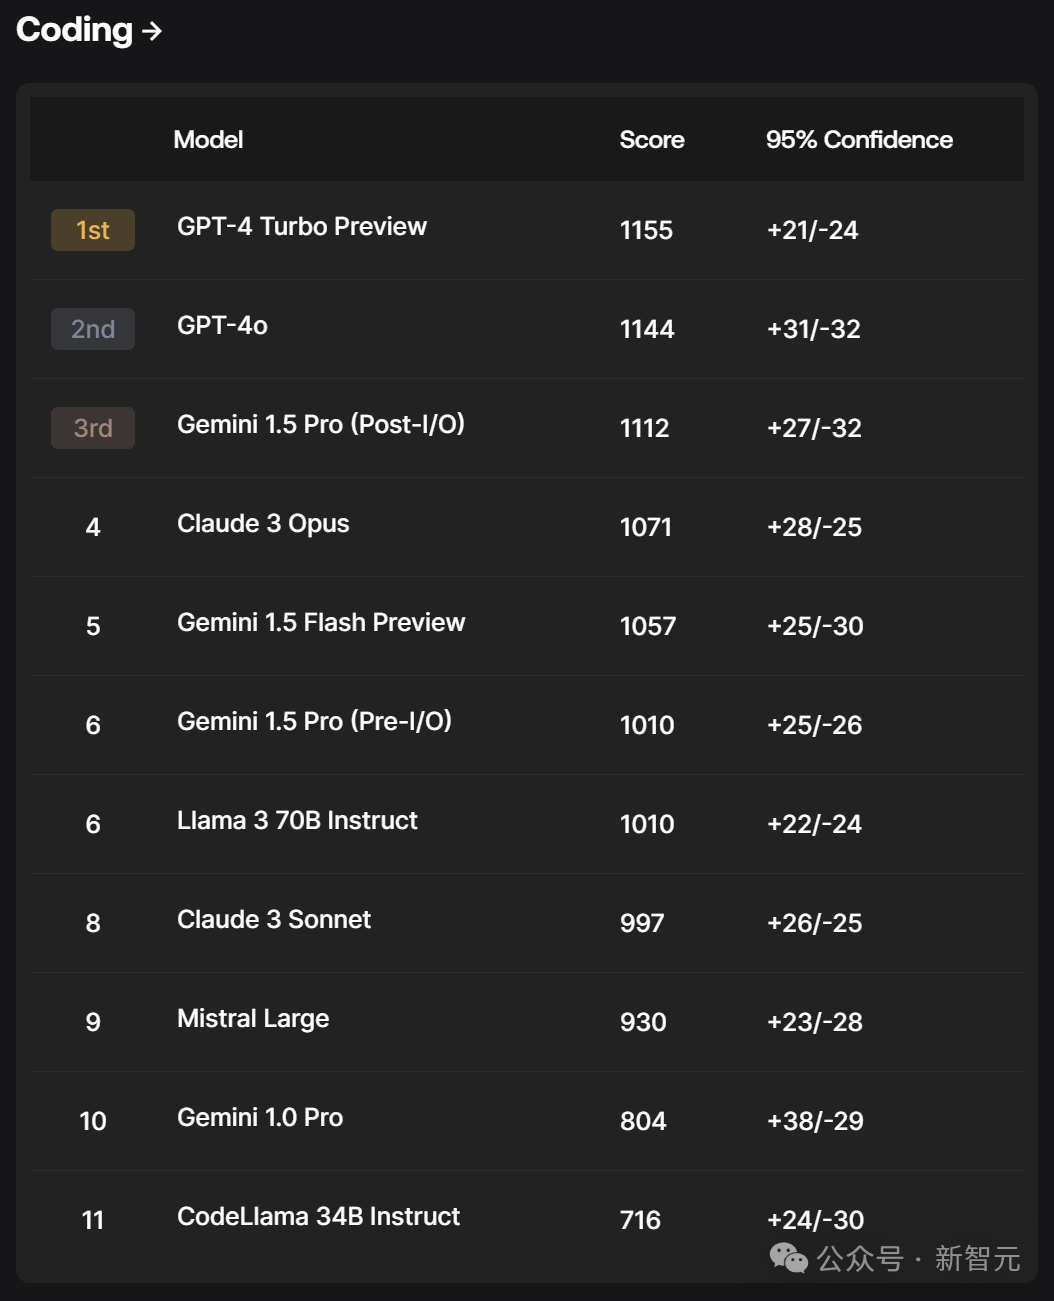This screenshot has width=1054, height=1301.
Task: Click the 3rd place rank badge
Action: [93, 428]
